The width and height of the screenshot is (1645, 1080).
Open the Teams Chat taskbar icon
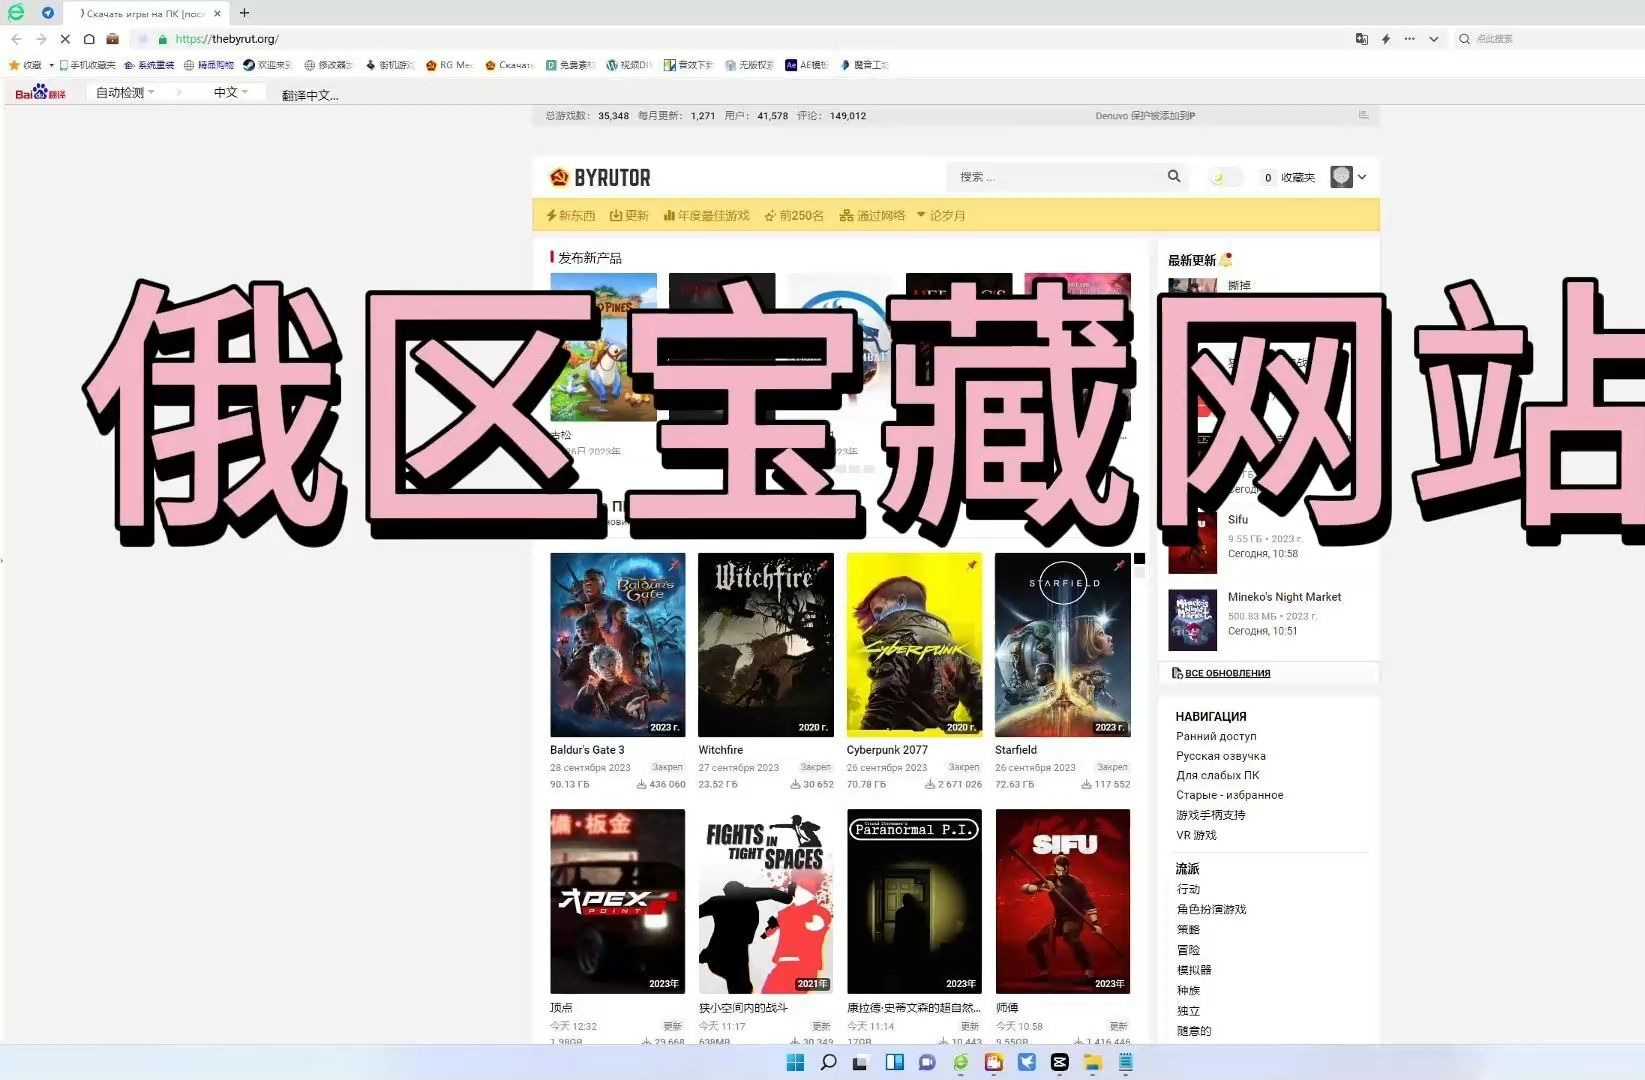point(927,1062)
